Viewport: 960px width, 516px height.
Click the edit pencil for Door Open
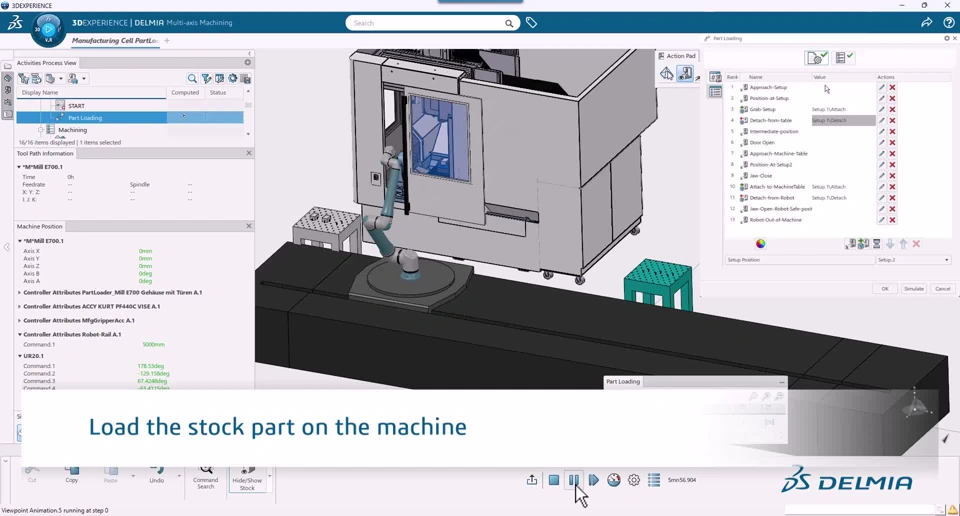point(882,143)
